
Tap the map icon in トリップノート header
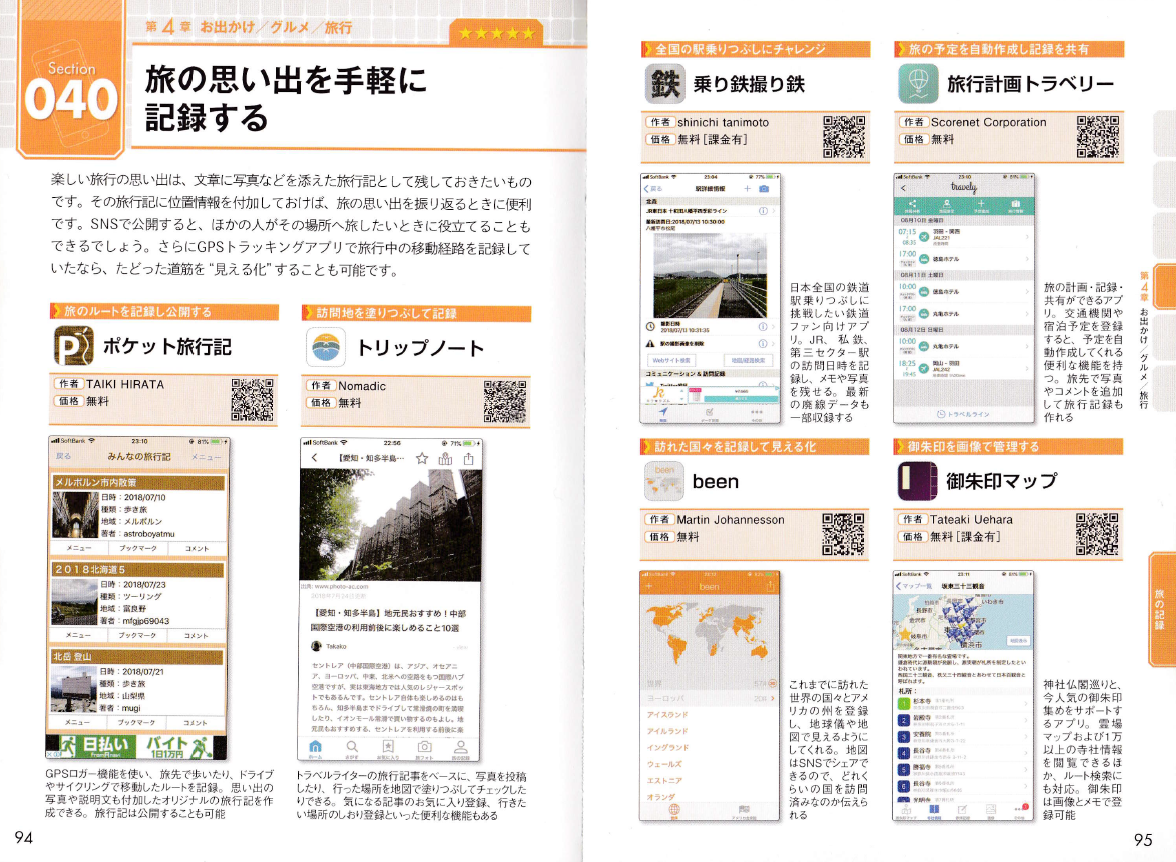tap(446, 458)
